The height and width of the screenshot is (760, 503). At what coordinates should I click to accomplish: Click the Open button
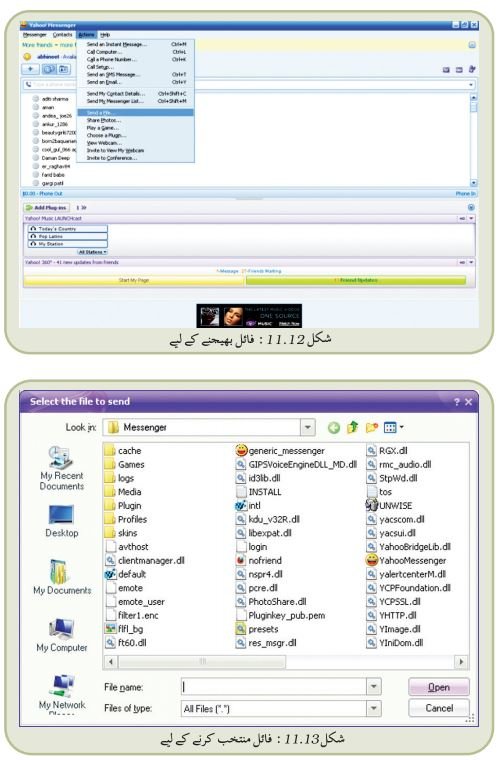coord(439,687)
